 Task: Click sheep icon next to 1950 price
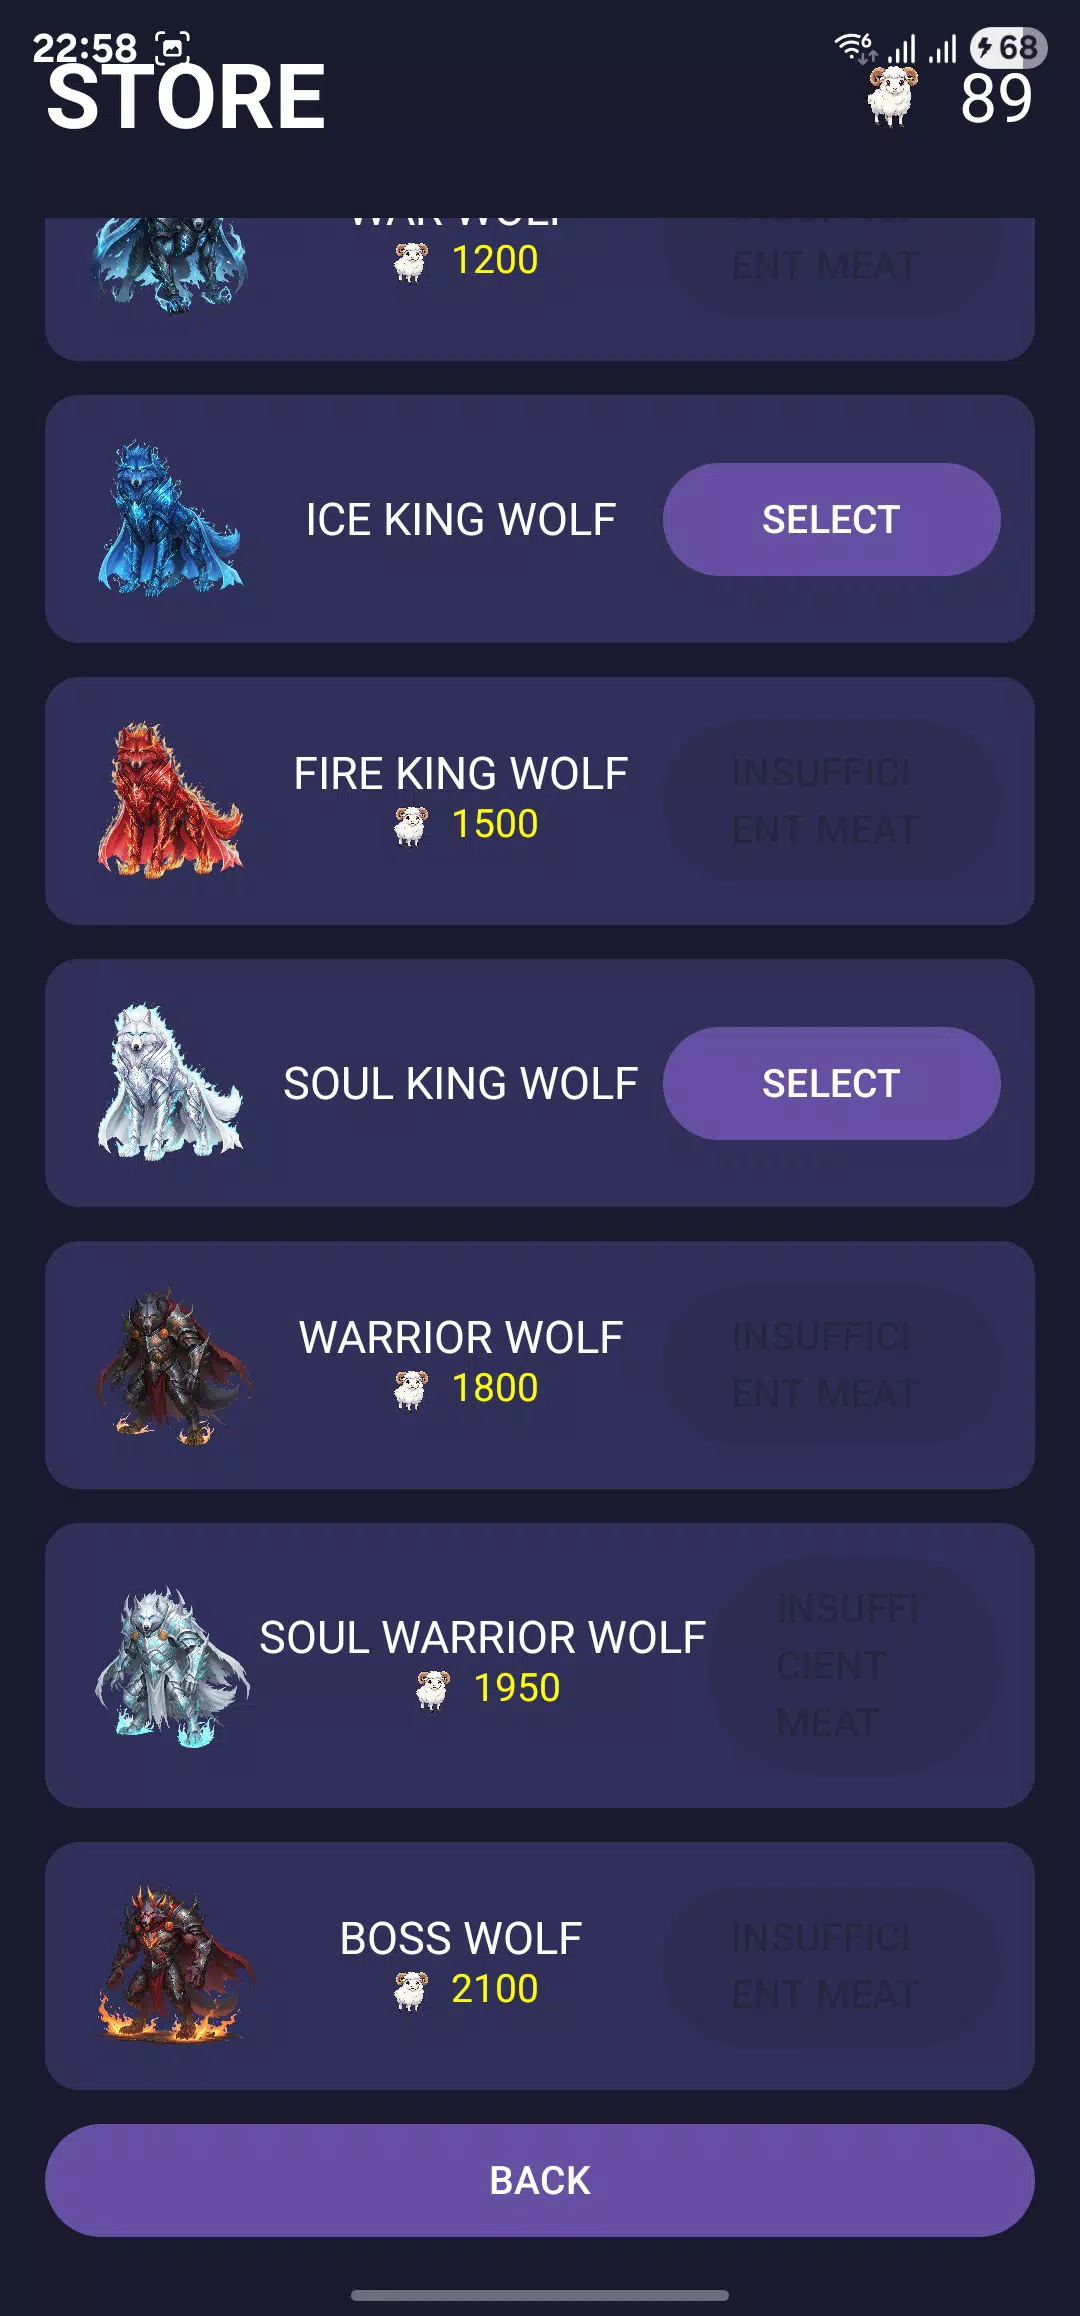432,1689
